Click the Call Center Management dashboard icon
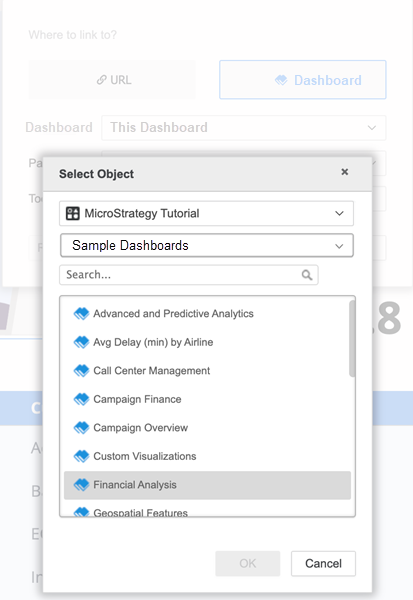The image size is (413, 600). 81,371
